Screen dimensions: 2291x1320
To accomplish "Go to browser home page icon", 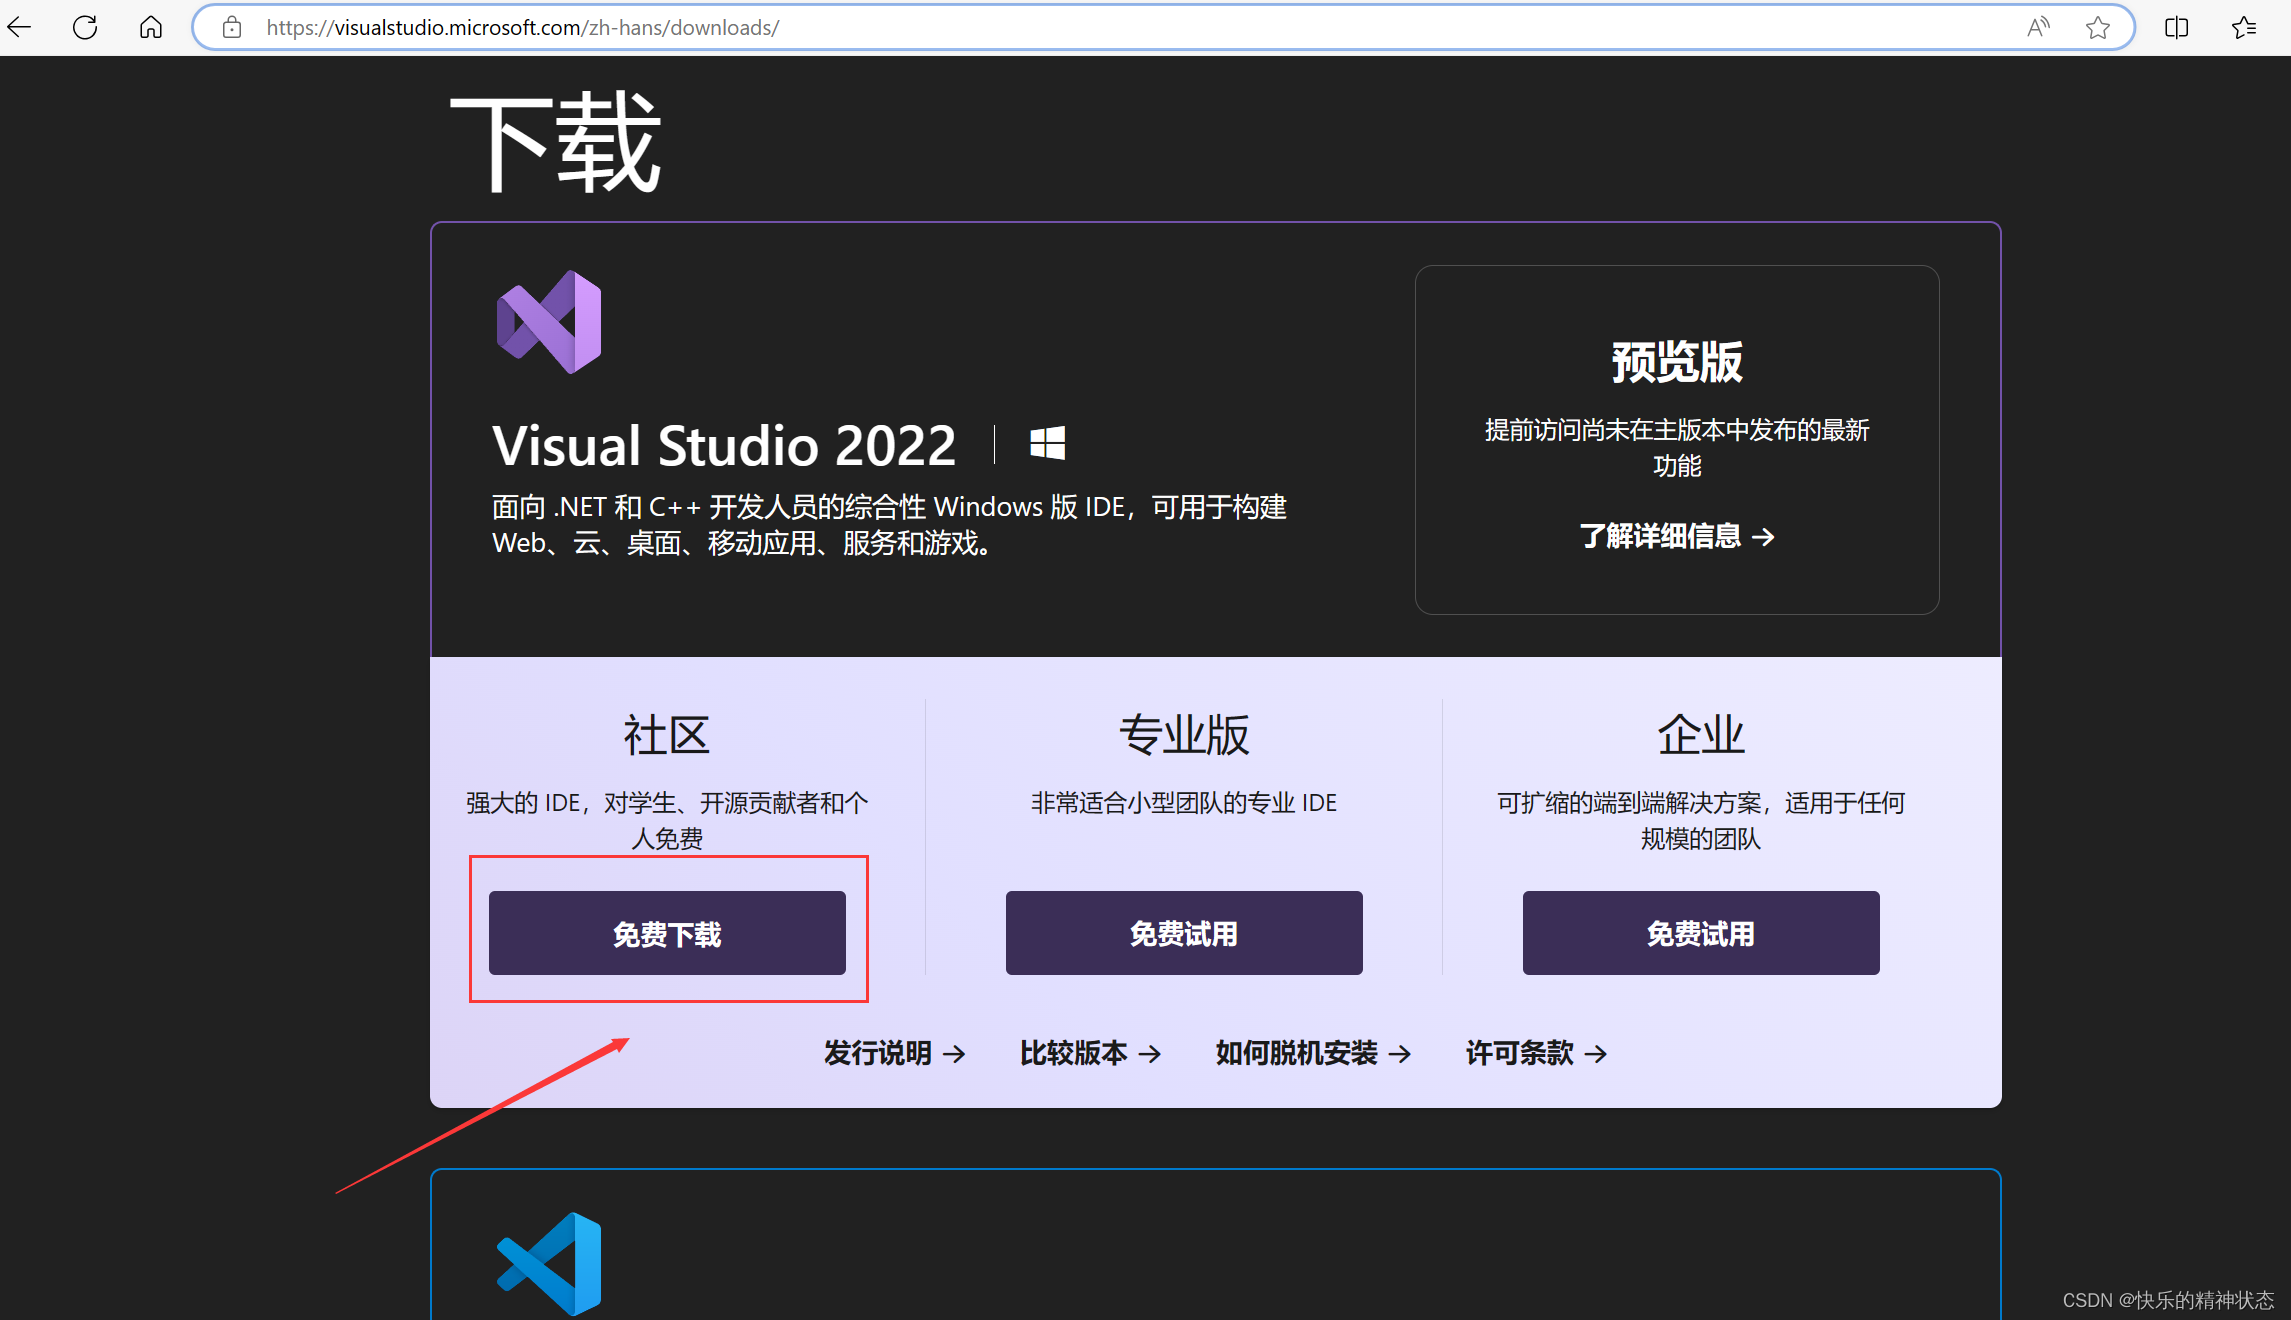I will 150,27.
